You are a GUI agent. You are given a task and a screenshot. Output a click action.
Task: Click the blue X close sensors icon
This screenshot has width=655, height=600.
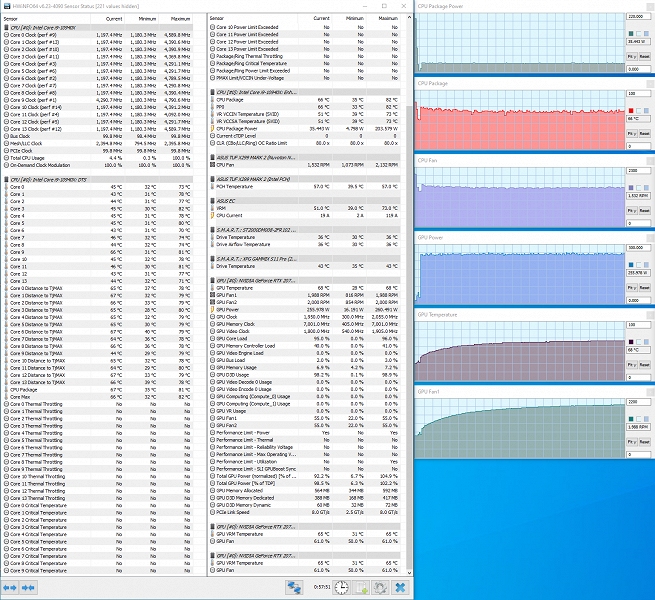(400, 587)
